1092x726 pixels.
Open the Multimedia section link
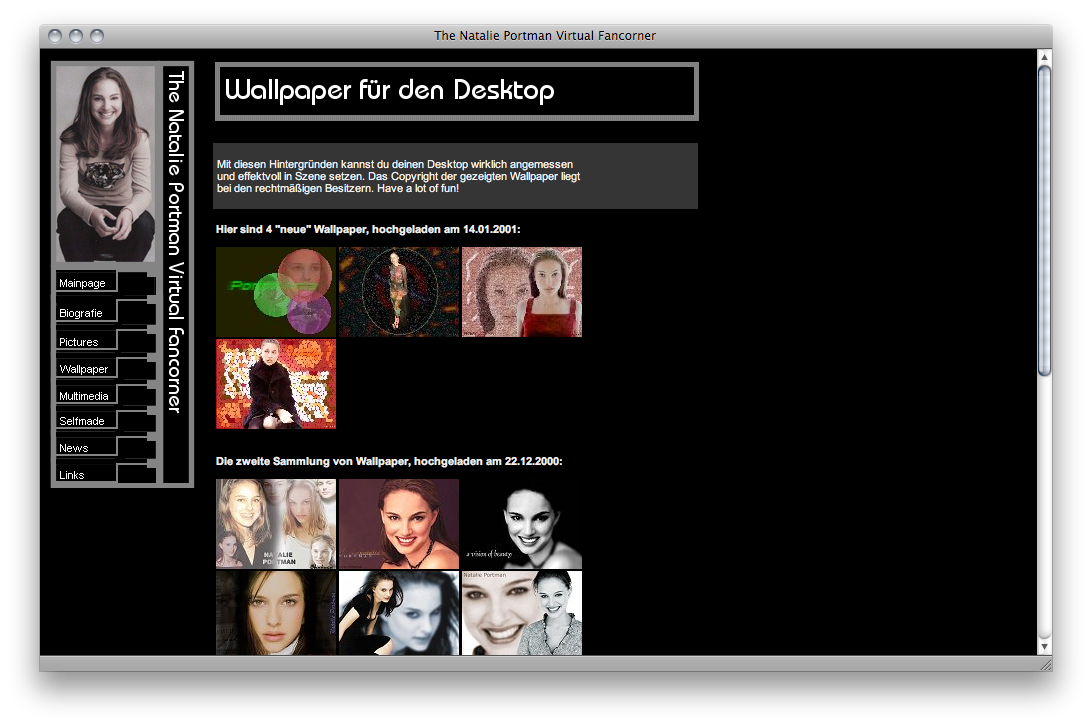(85, 396)
